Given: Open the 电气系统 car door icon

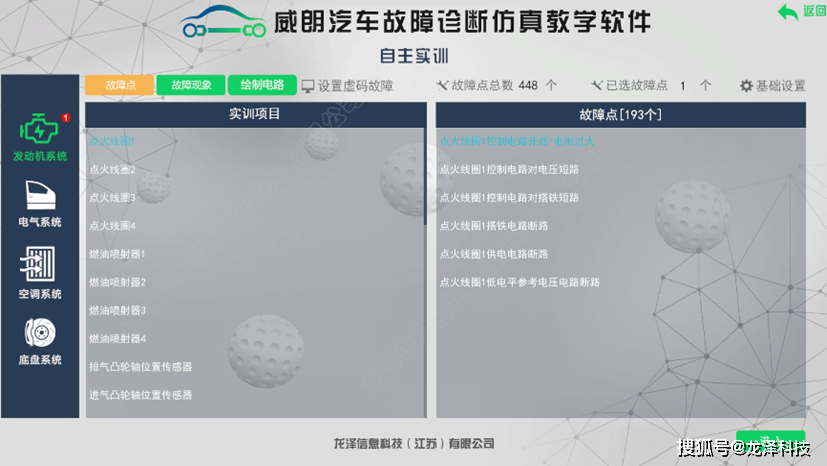Looking at the screenshot, I should (40, 195).
